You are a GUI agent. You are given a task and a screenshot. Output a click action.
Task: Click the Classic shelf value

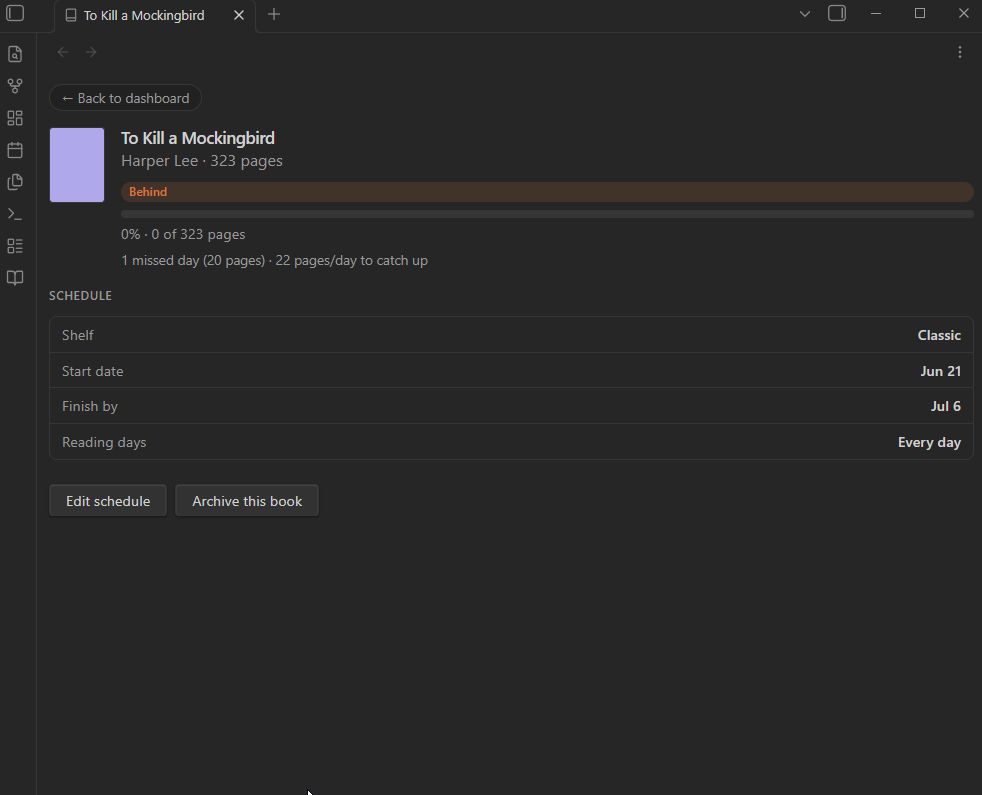(x=939, y=335)
